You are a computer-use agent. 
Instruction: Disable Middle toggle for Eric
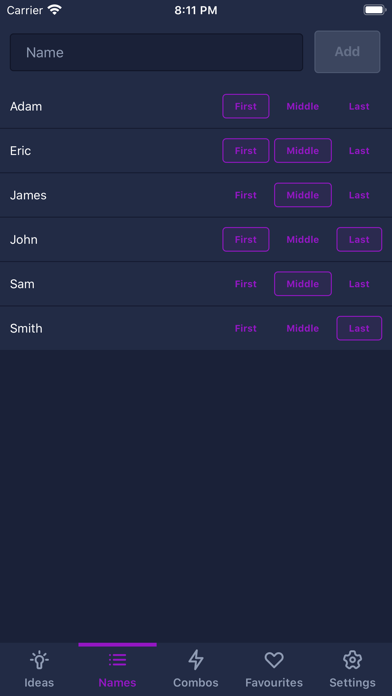pos(303,150)
